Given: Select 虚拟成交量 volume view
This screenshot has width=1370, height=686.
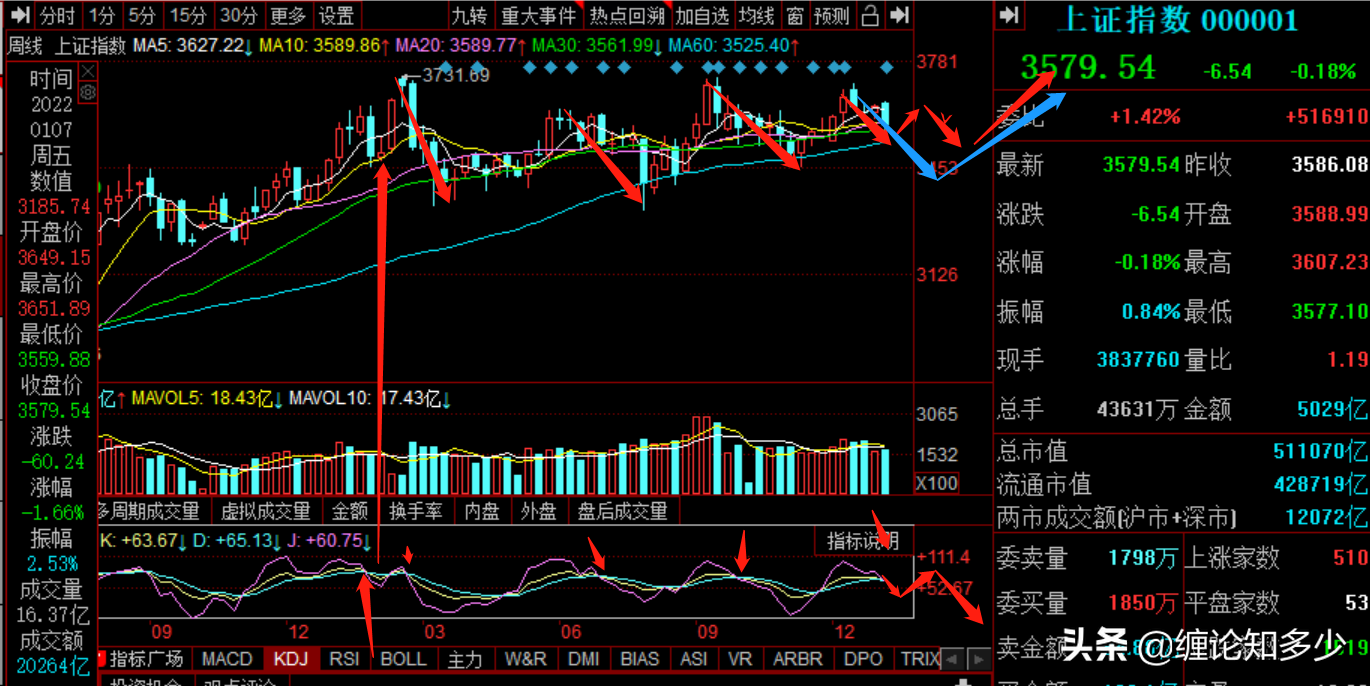Looking at the screenshot, I should [x=266, y=511].
